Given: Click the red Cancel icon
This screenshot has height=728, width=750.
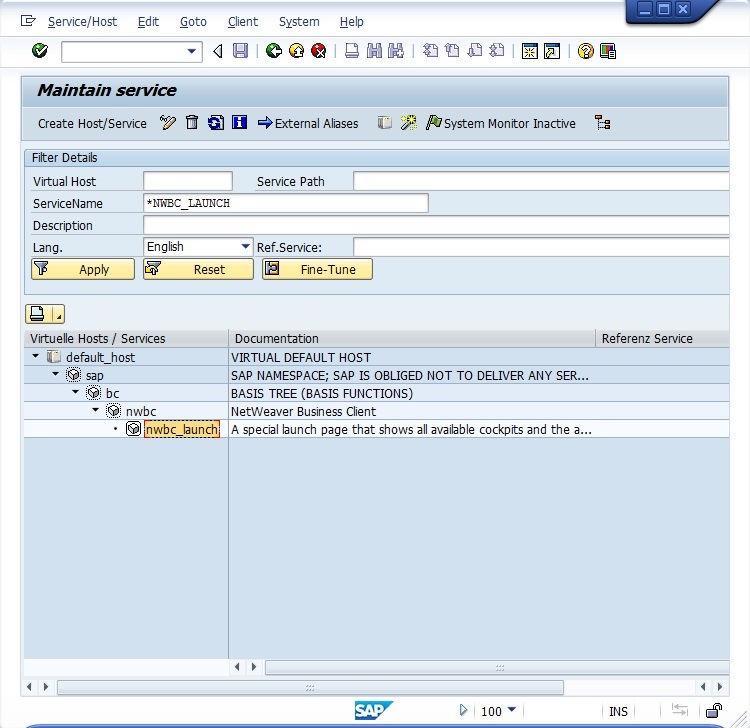Looking at the screenshot, I should (319, 51).
